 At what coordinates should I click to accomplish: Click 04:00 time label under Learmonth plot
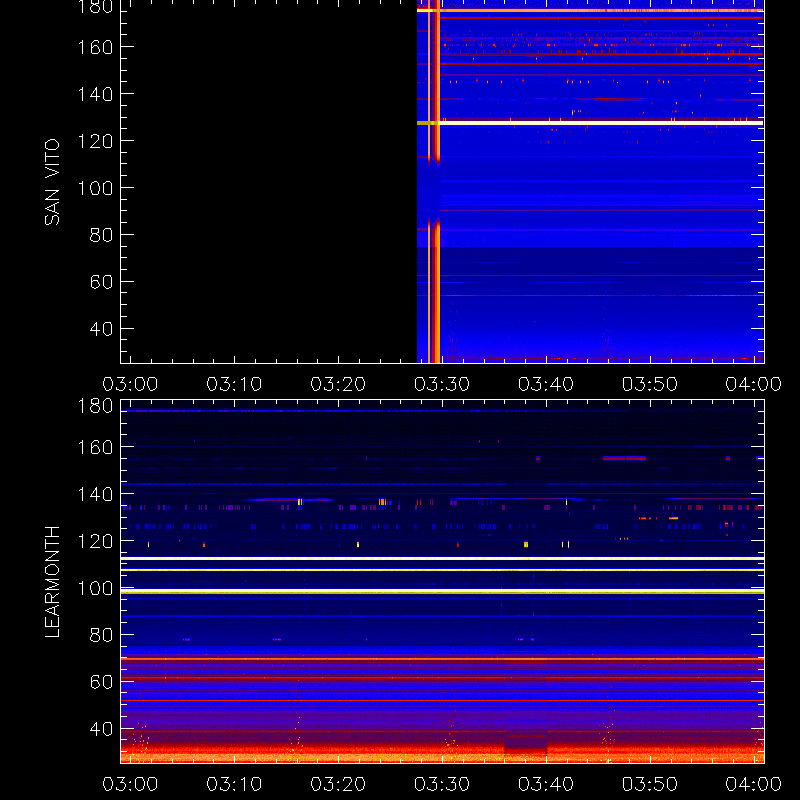click(x=754, y=784)
